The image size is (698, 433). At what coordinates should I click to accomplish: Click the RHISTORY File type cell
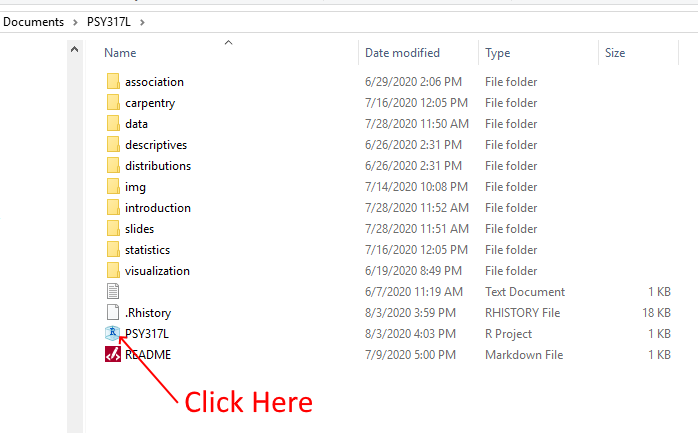523,313
